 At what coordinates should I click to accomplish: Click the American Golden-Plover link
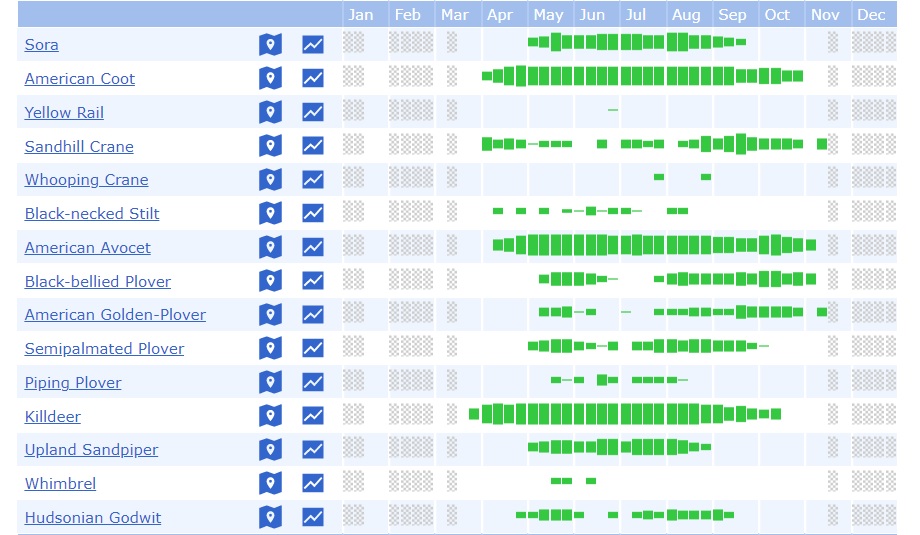(x=115, y=315)
